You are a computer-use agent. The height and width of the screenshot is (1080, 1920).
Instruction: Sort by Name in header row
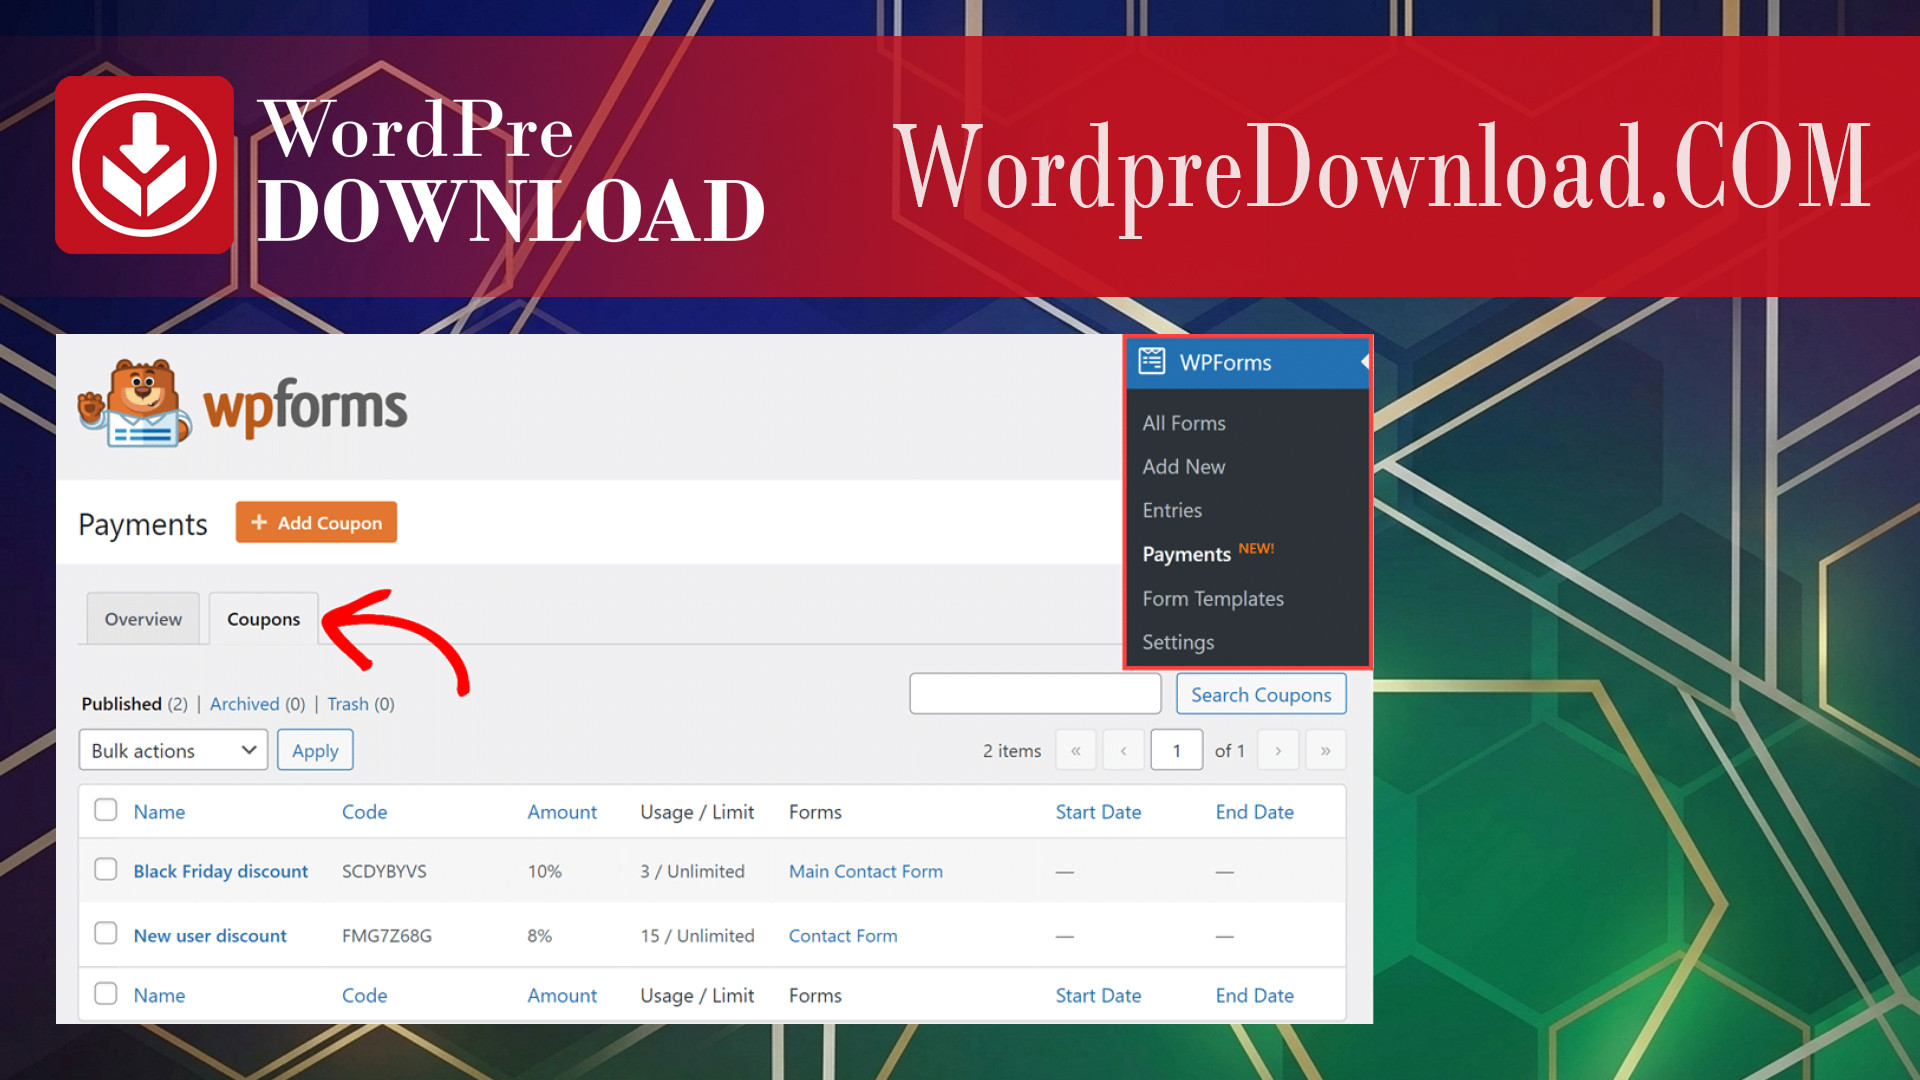pos(159,812)
